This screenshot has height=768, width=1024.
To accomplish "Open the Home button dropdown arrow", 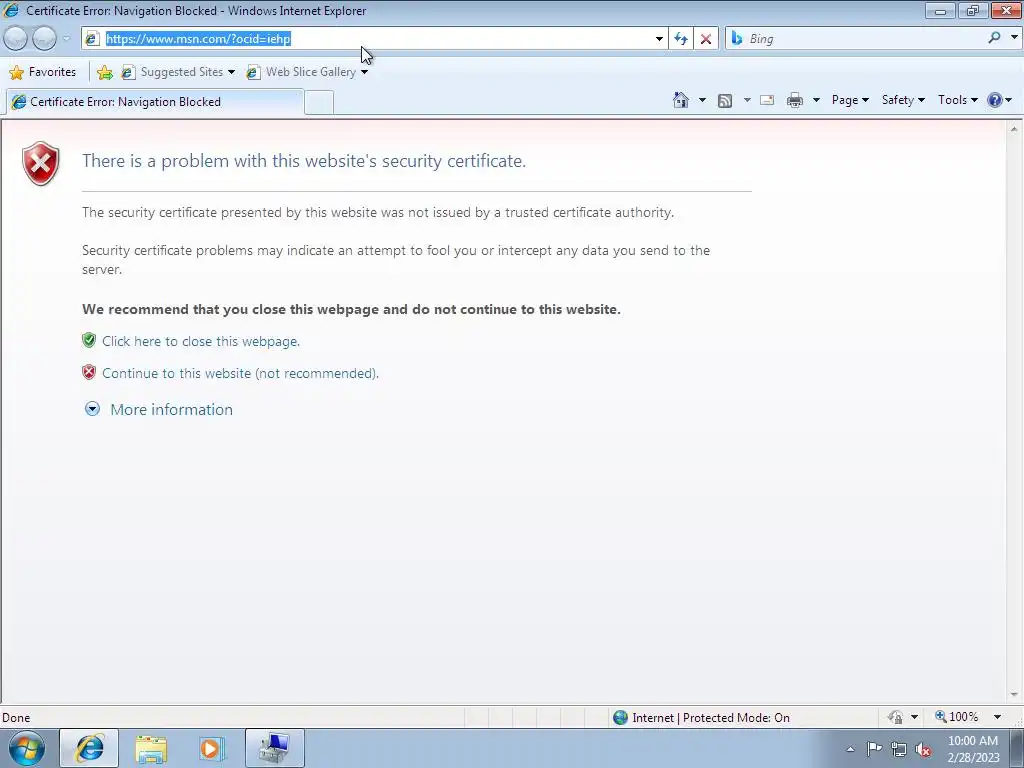I will click(702, 100).
